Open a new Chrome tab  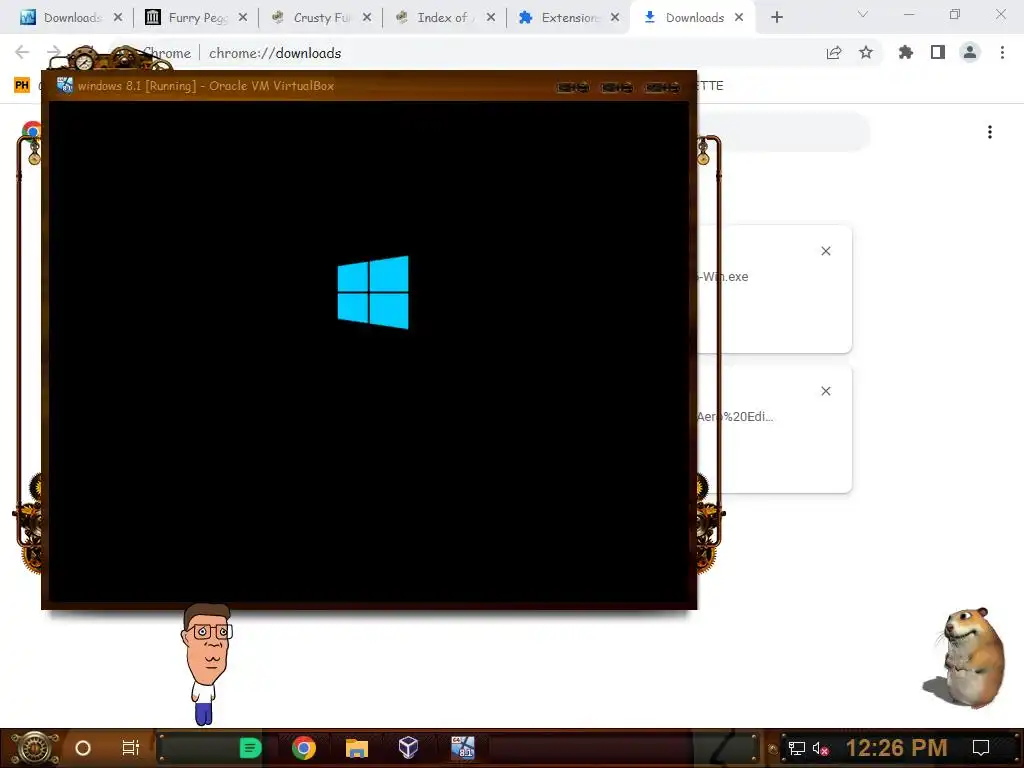[x=776, y=18]
